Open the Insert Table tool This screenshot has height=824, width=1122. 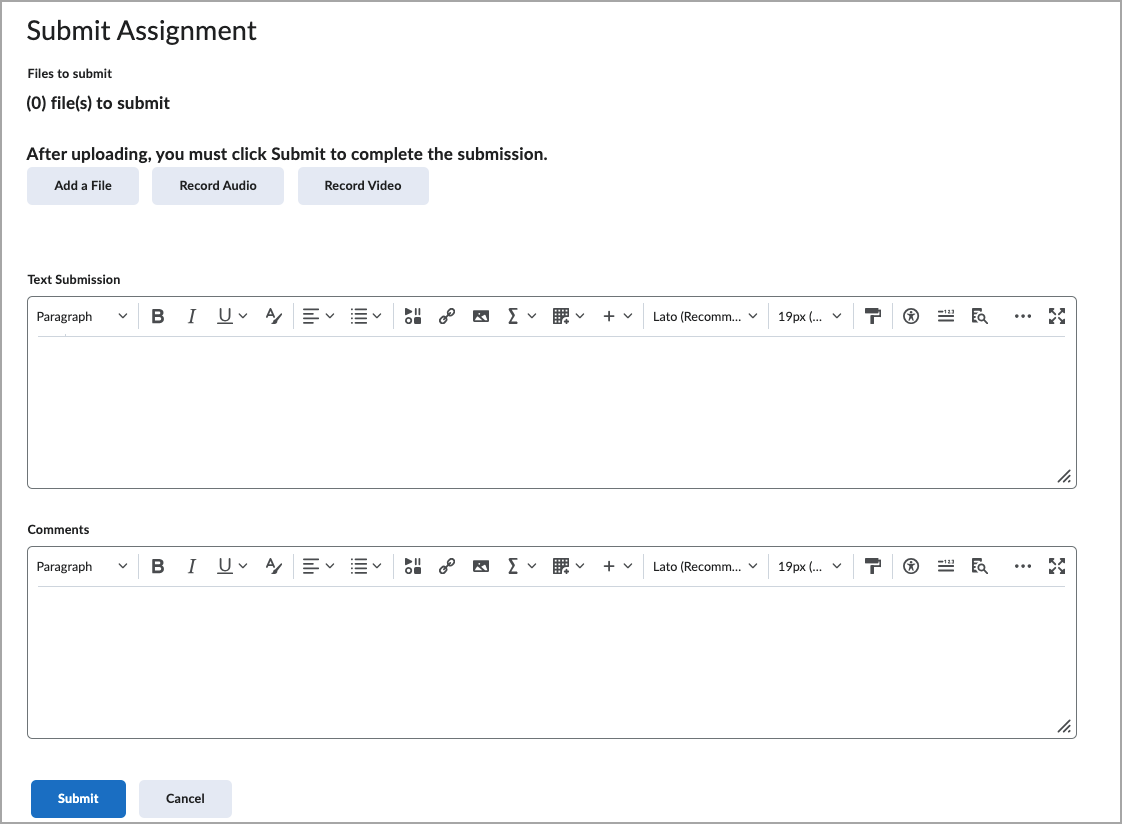pyautogui.click(x=562, y=315)
